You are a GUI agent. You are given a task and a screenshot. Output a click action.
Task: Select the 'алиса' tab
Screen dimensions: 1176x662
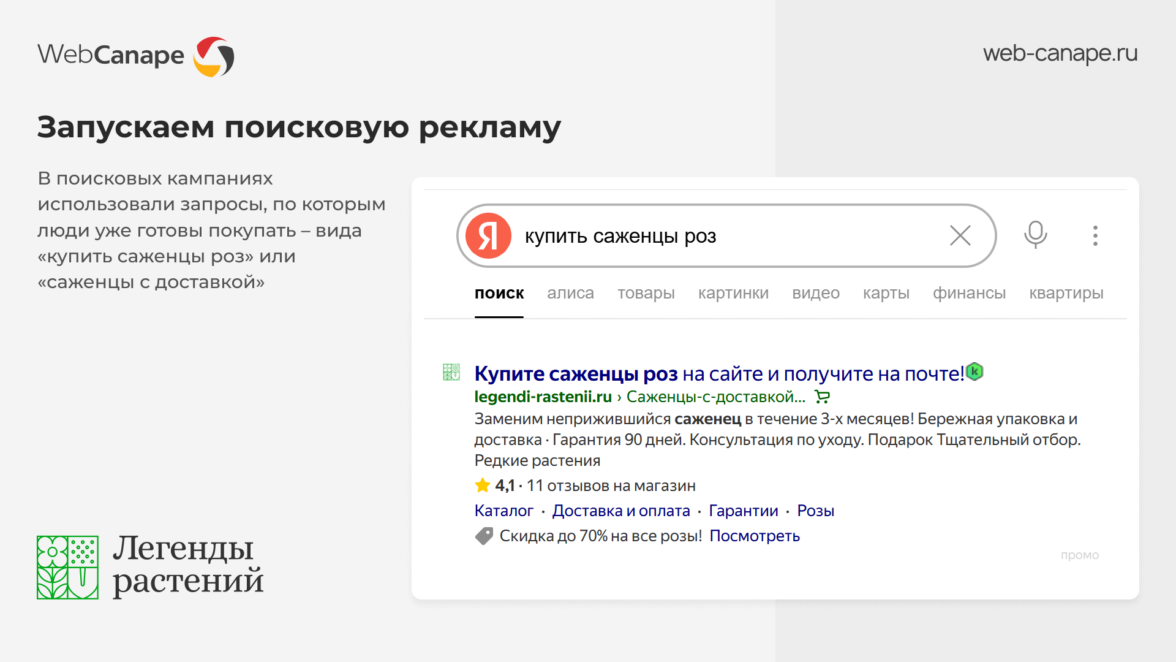coord(570,293)
